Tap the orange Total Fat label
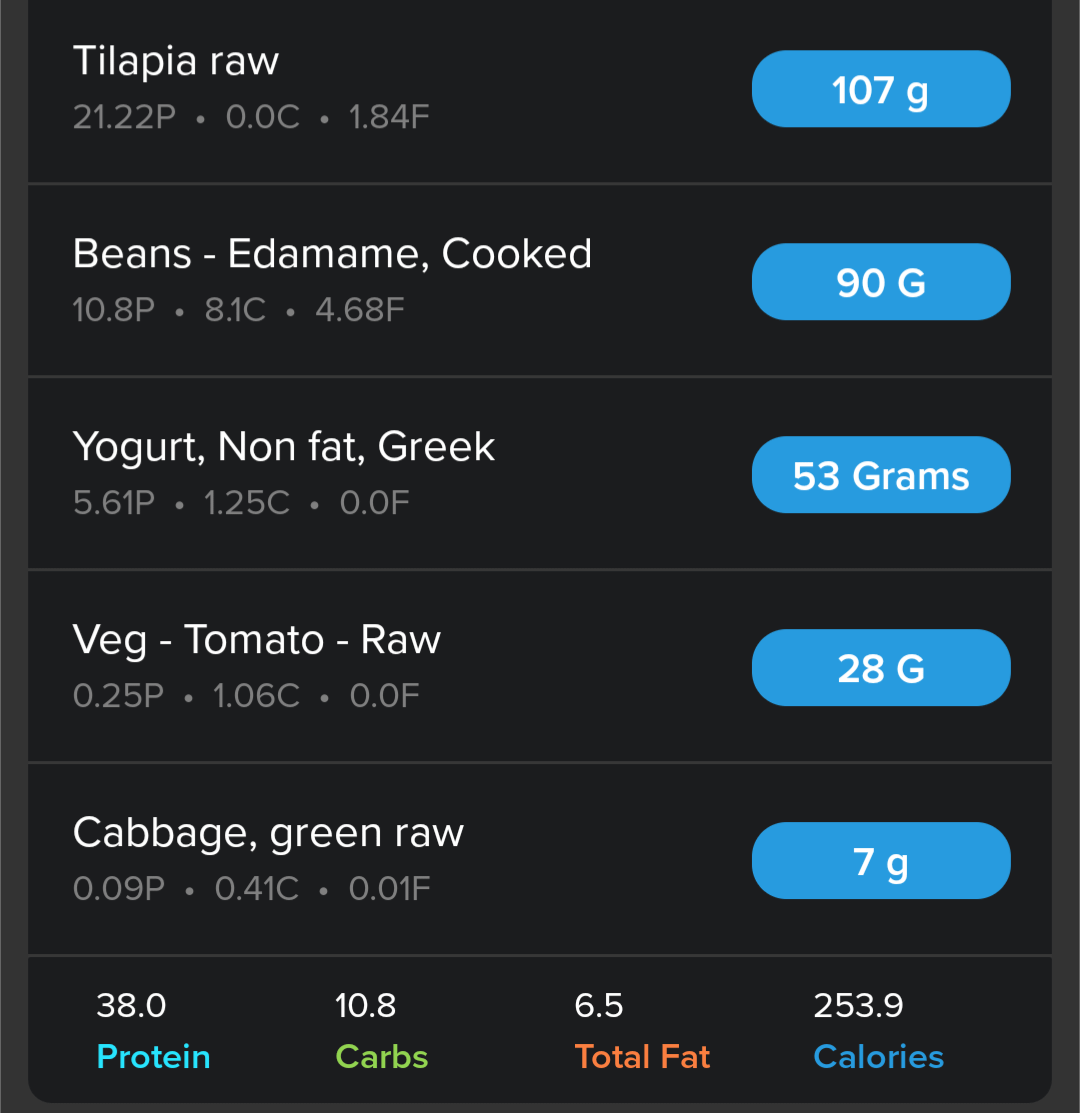 (x=642, y=1057)
